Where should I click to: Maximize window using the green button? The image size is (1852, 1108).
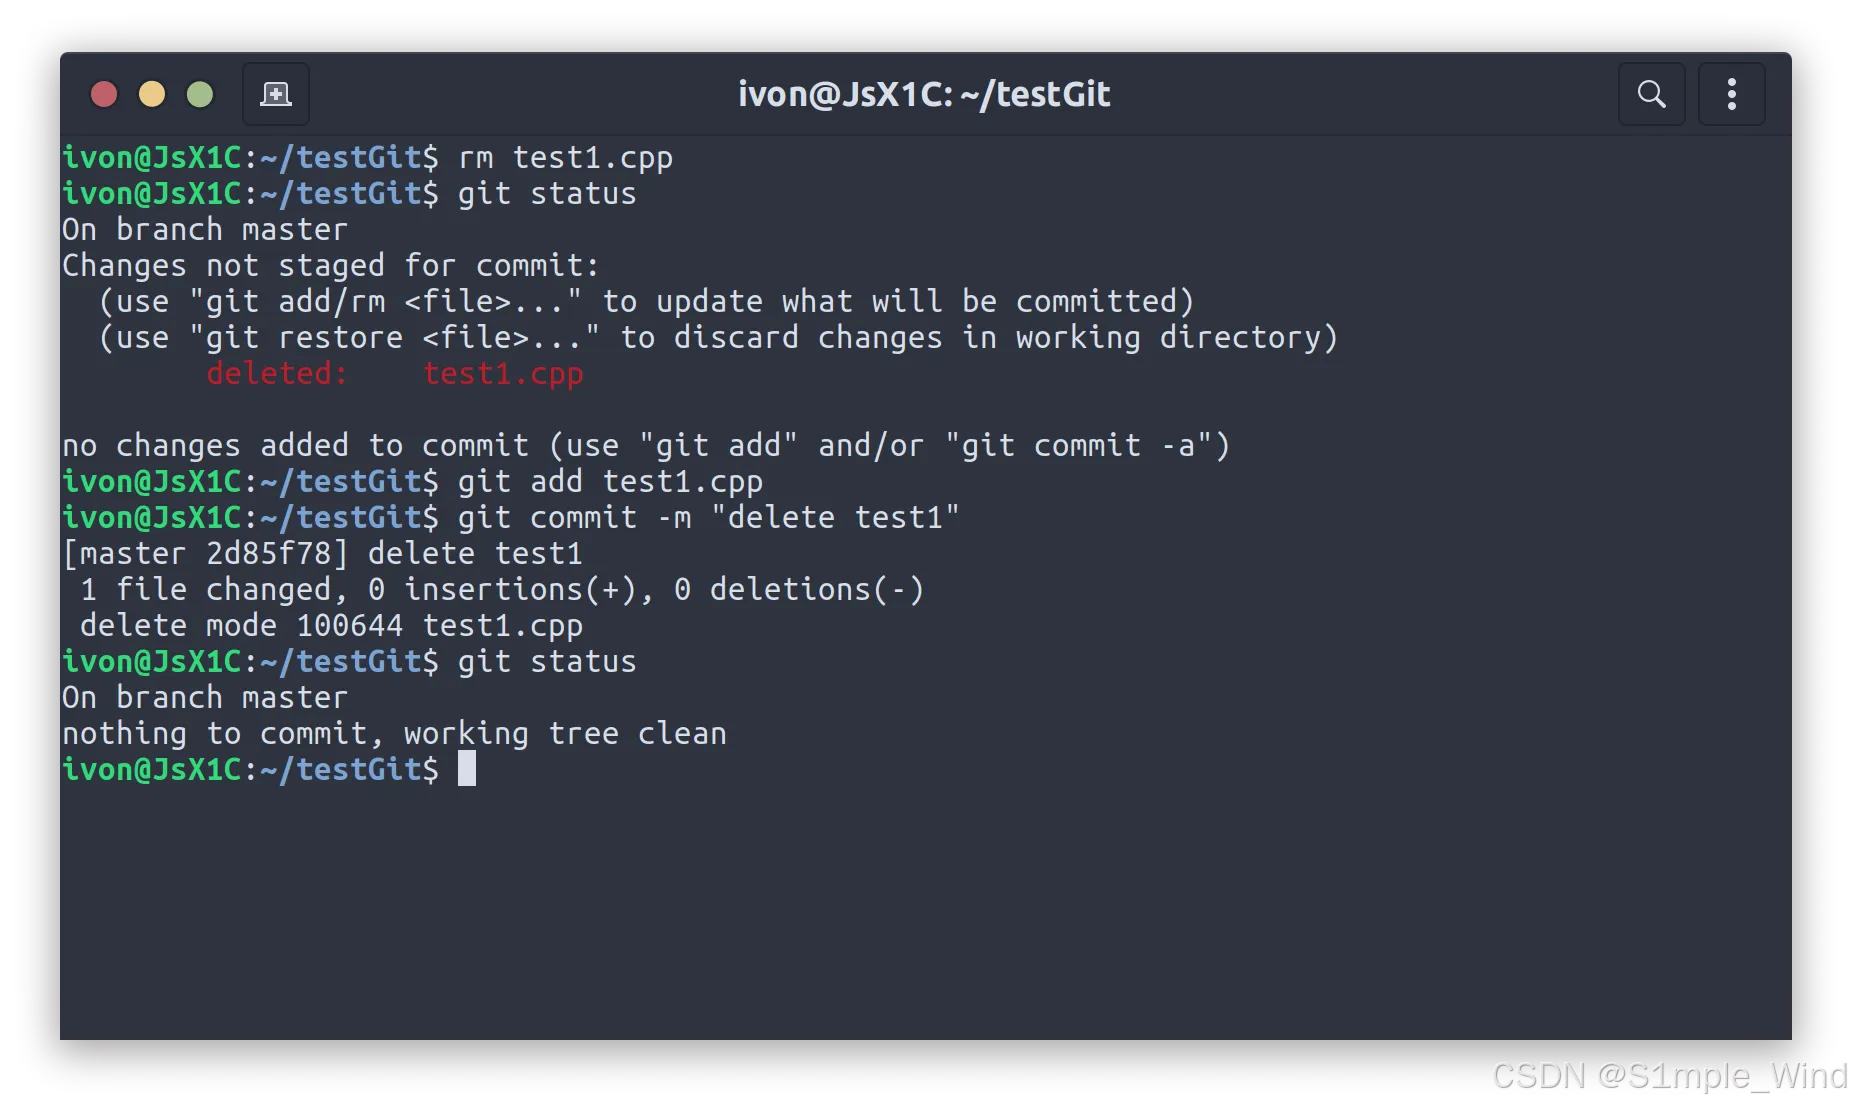pos(200,94)
